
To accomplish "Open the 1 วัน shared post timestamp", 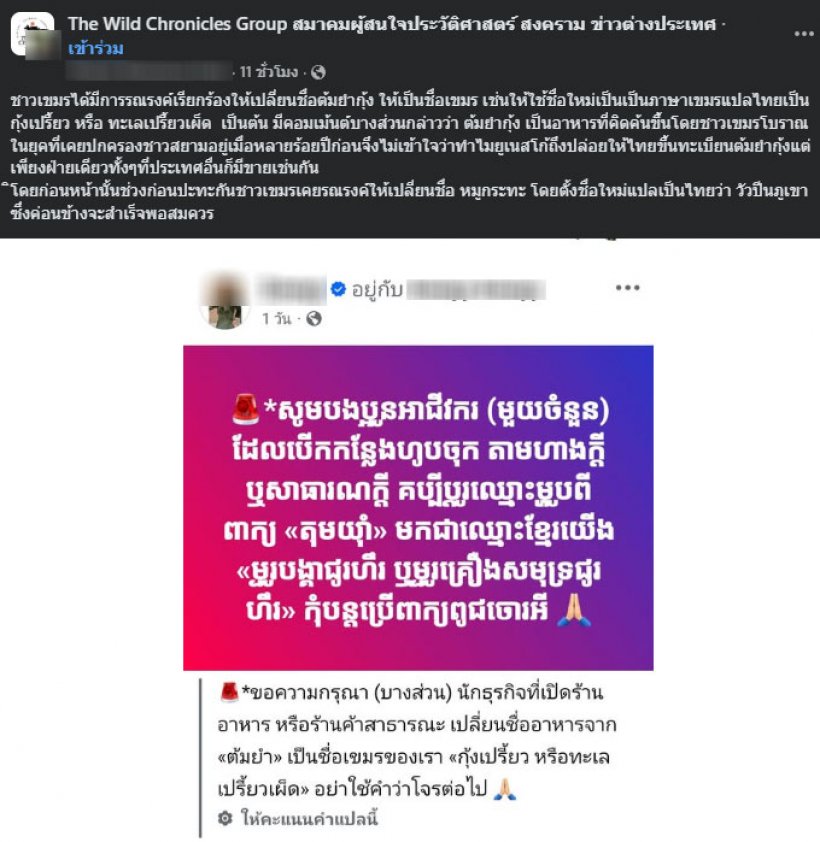I will pos(277,319).
